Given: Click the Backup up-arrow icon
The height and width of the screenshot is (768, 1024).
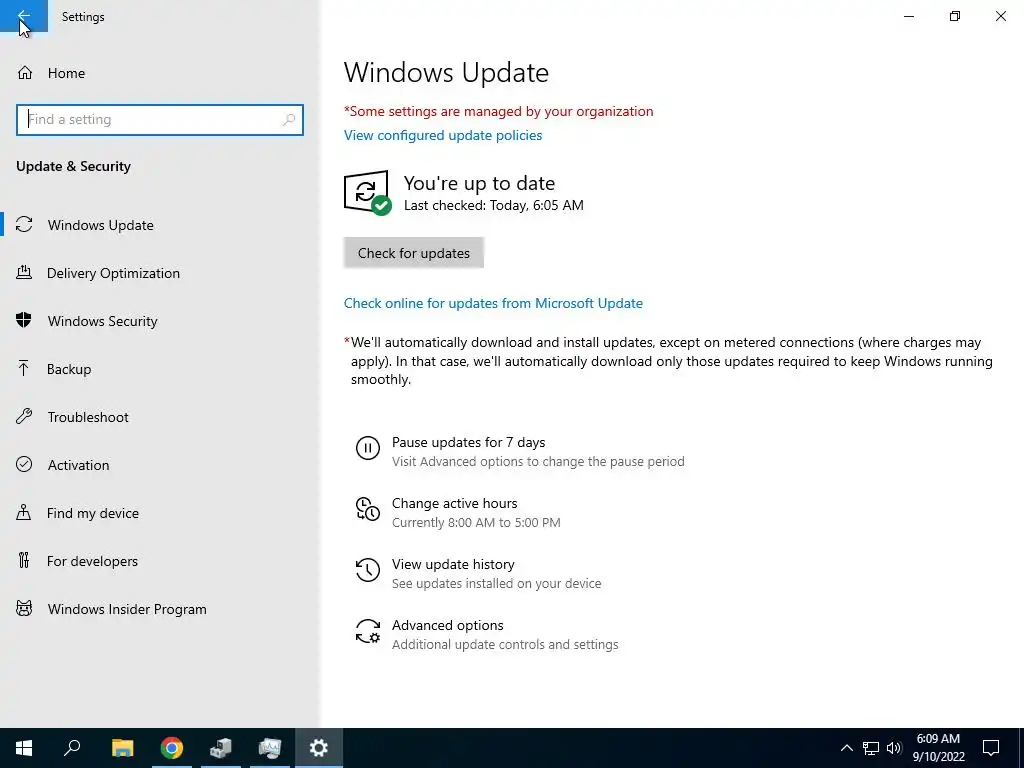Looking at the screenshot, I should point(24,368).
